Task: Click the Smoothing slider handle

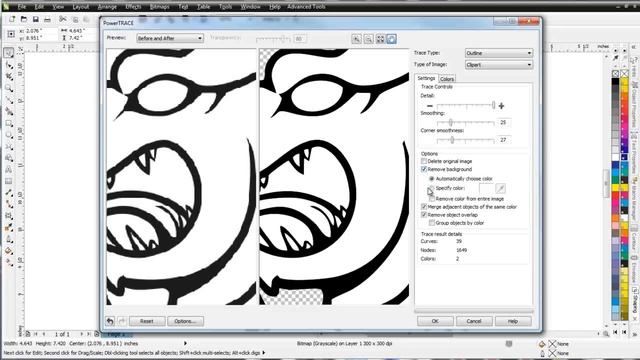Action: click(x=451, y=122)
